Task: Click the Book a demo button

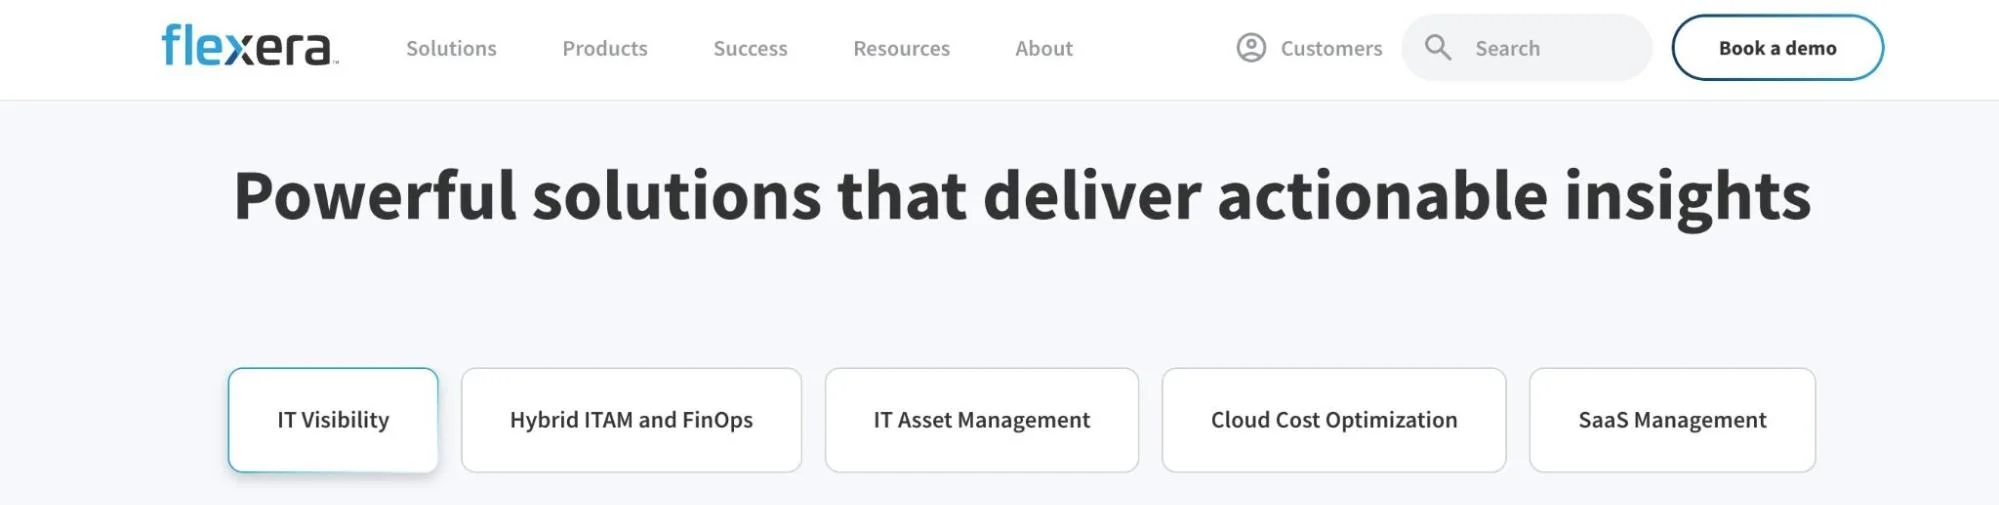Action: click(1777, 47)
